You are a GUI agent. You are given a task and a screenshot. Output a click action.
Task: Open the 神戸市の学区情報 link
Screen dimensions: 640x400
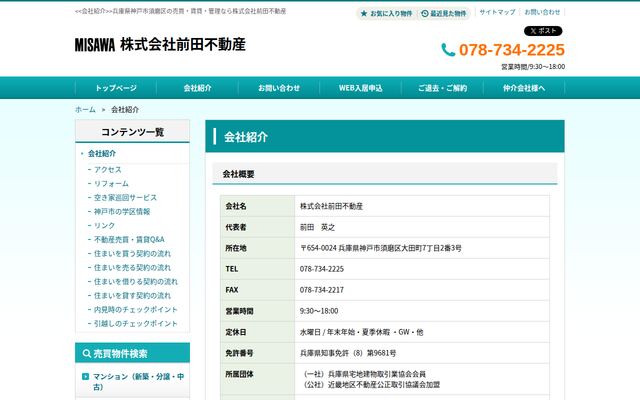[x=122, y=211]
